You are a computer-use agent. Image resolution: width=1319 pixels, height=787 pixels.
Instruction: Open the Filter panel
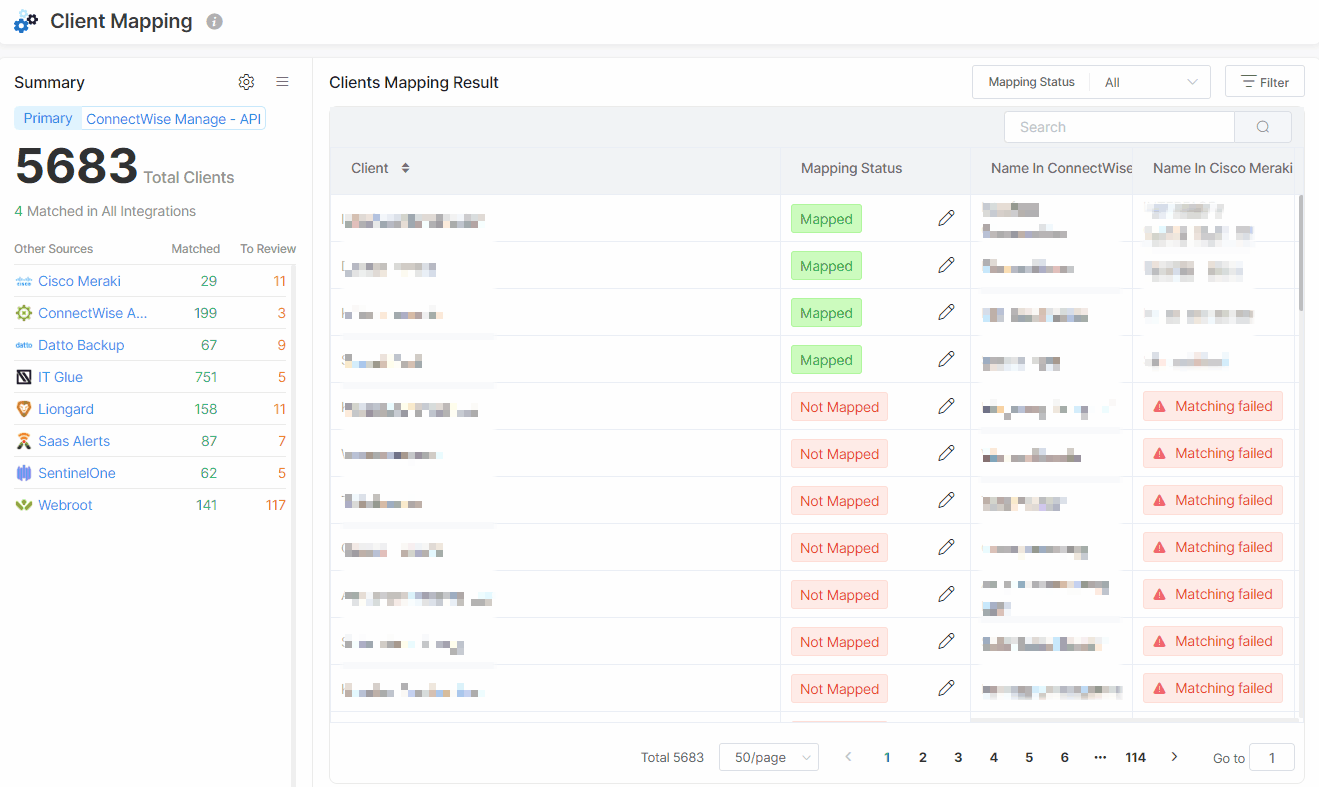[x=1264, y=81]
